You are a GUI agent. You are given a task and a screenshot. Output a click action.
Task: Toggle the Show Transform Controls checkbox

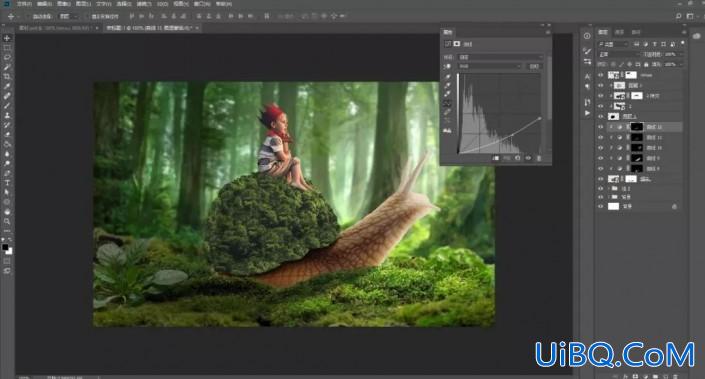[x=87, y=17]
